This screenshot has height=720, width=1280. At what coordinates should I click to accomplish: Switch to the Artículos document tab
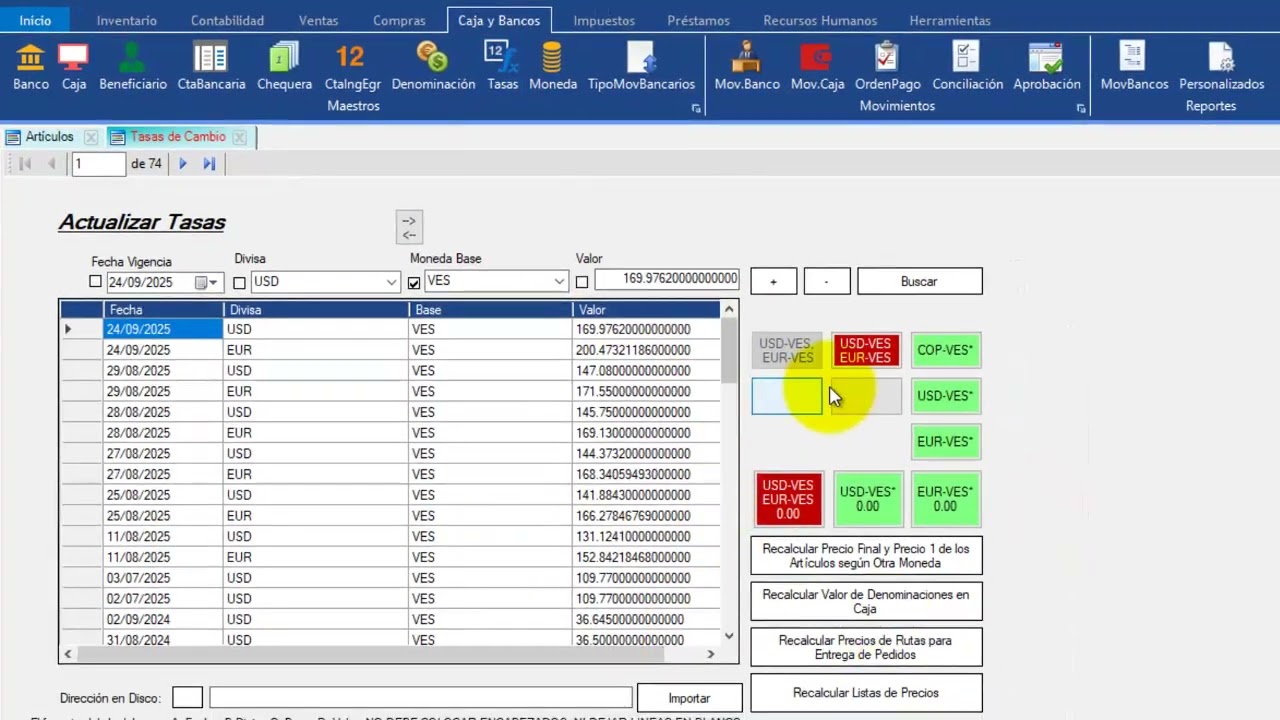pyautogui.click(x=49, y=137)
